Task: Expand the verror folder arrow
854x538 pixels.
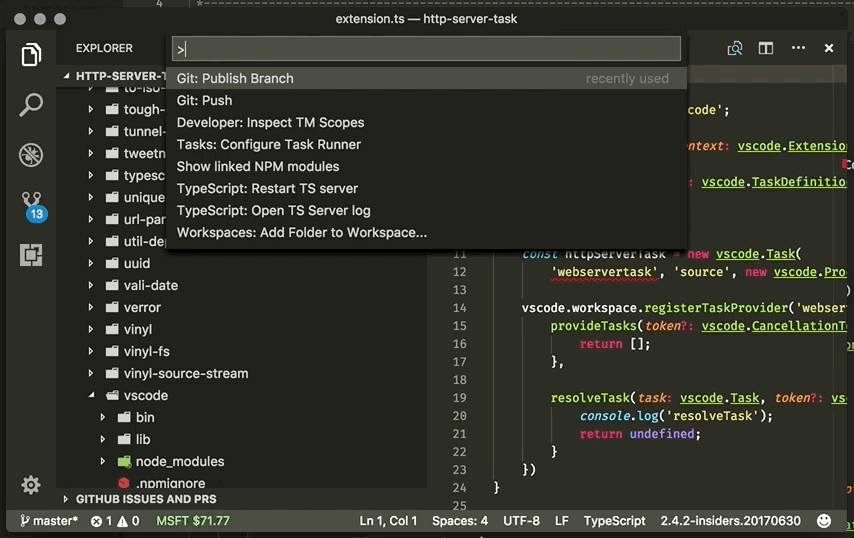Action: pos(90,307)
